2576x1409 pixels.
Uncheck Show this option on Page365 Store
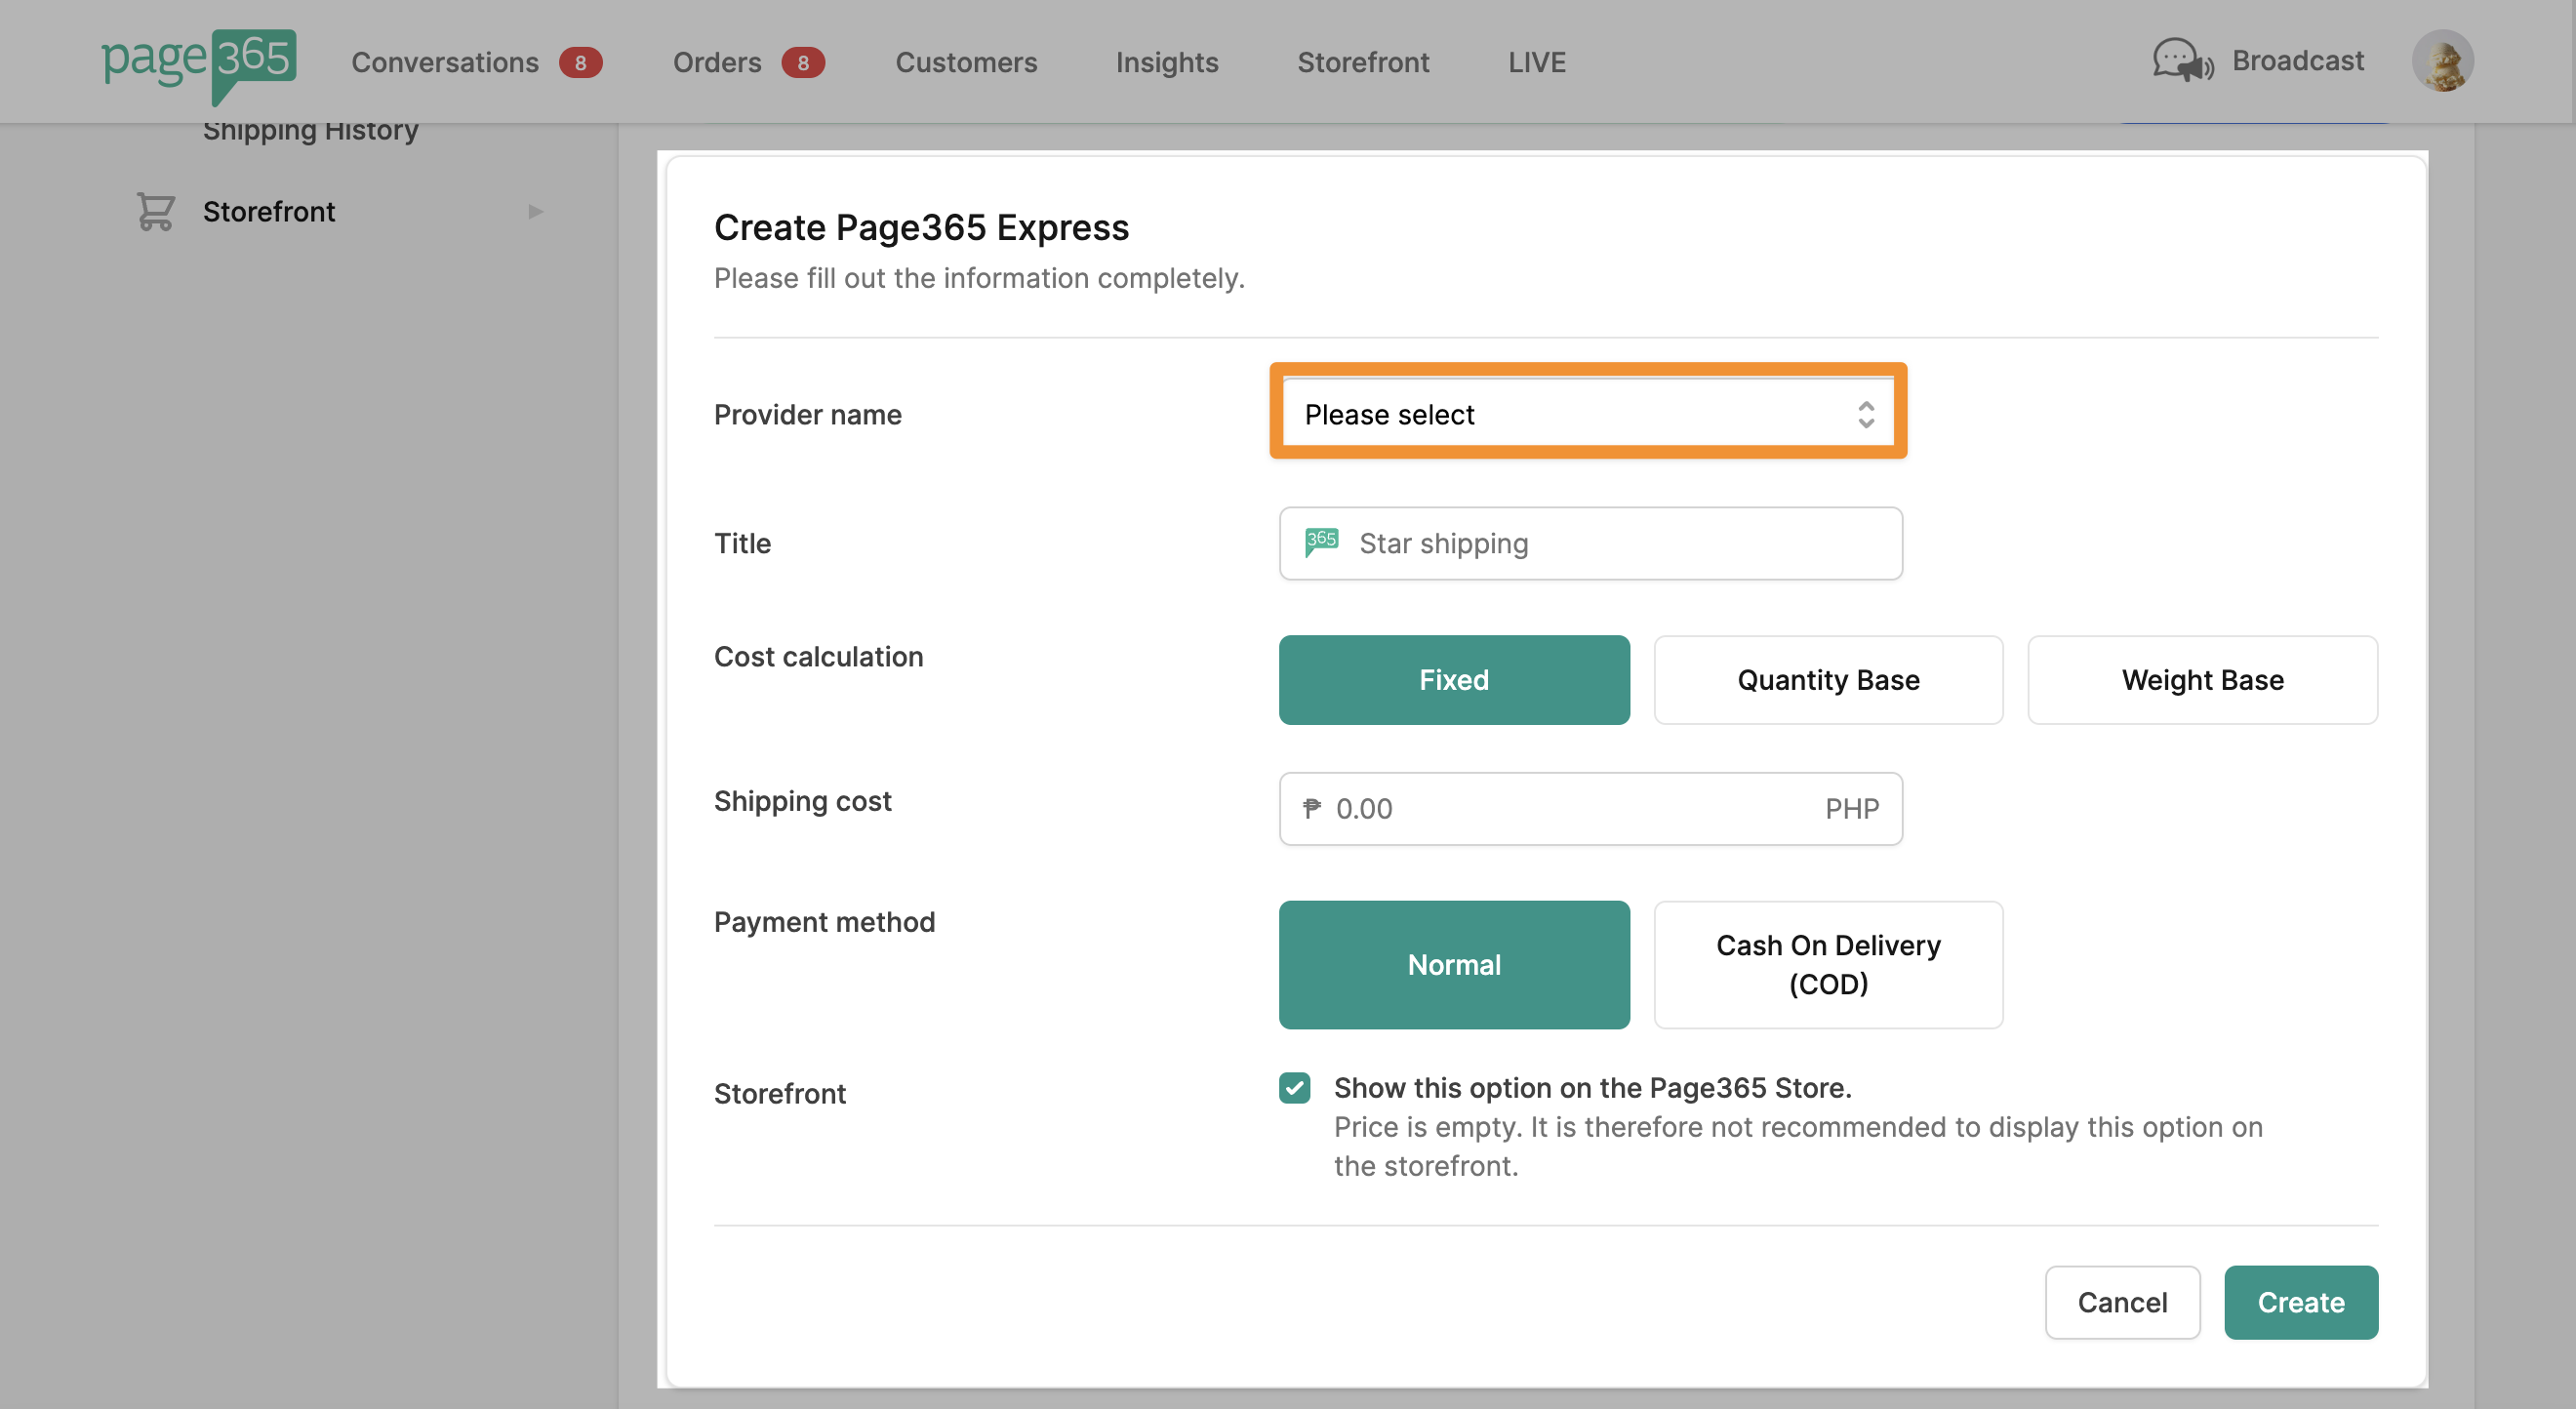point(1294,1087)
